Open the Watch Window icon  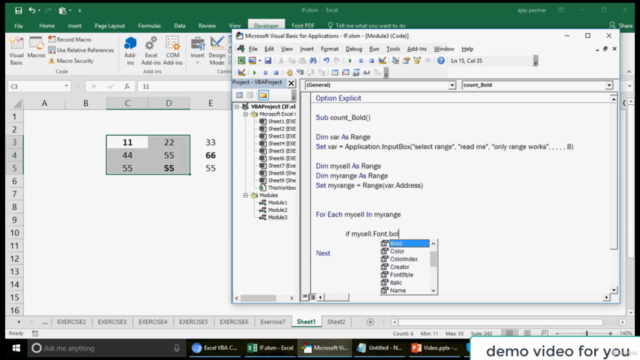[x=356, y=73]
